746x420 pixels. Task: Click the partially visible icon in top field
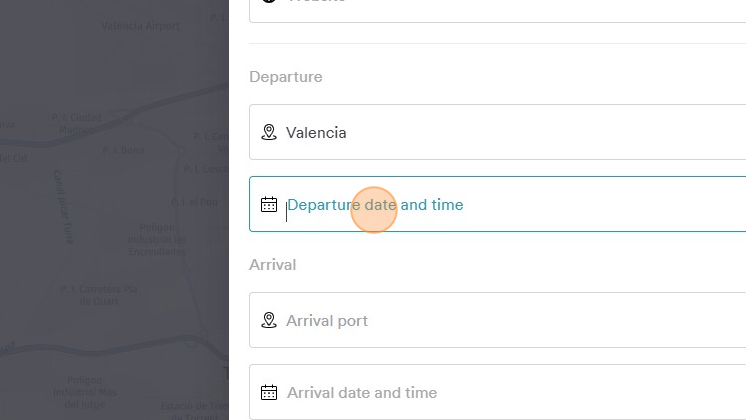coord(268,3)
